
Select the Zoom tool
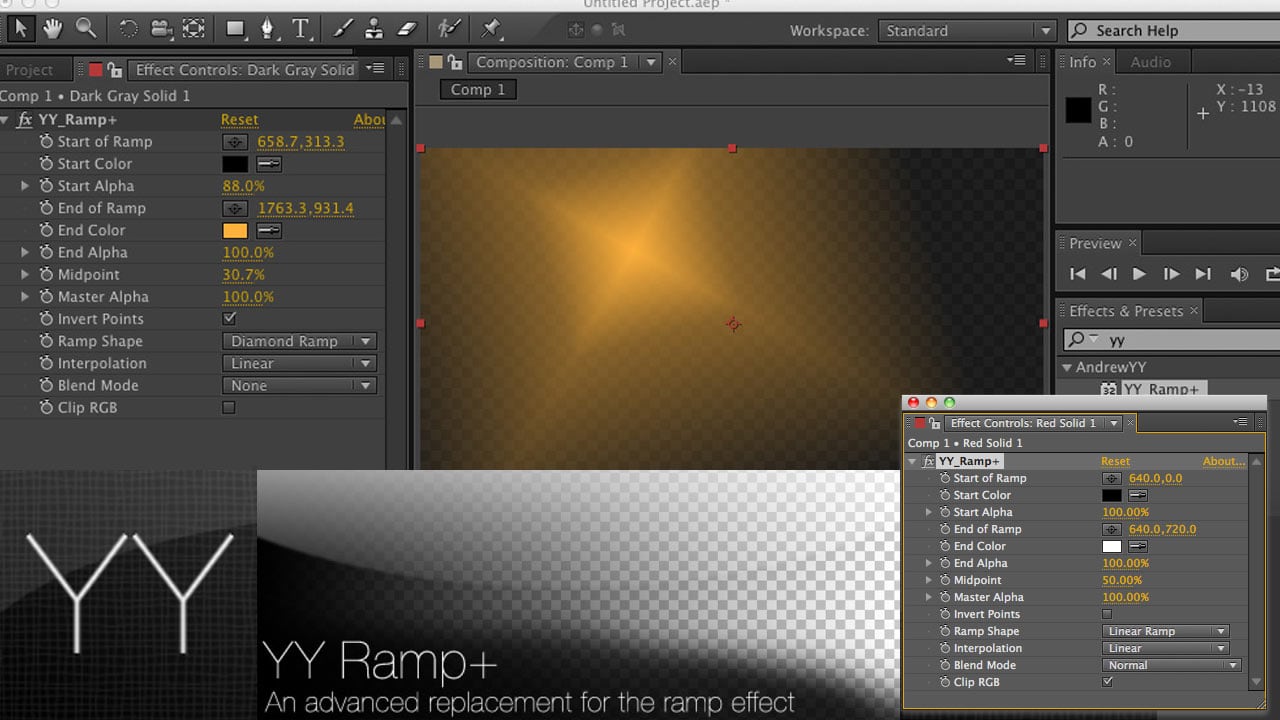86,28
